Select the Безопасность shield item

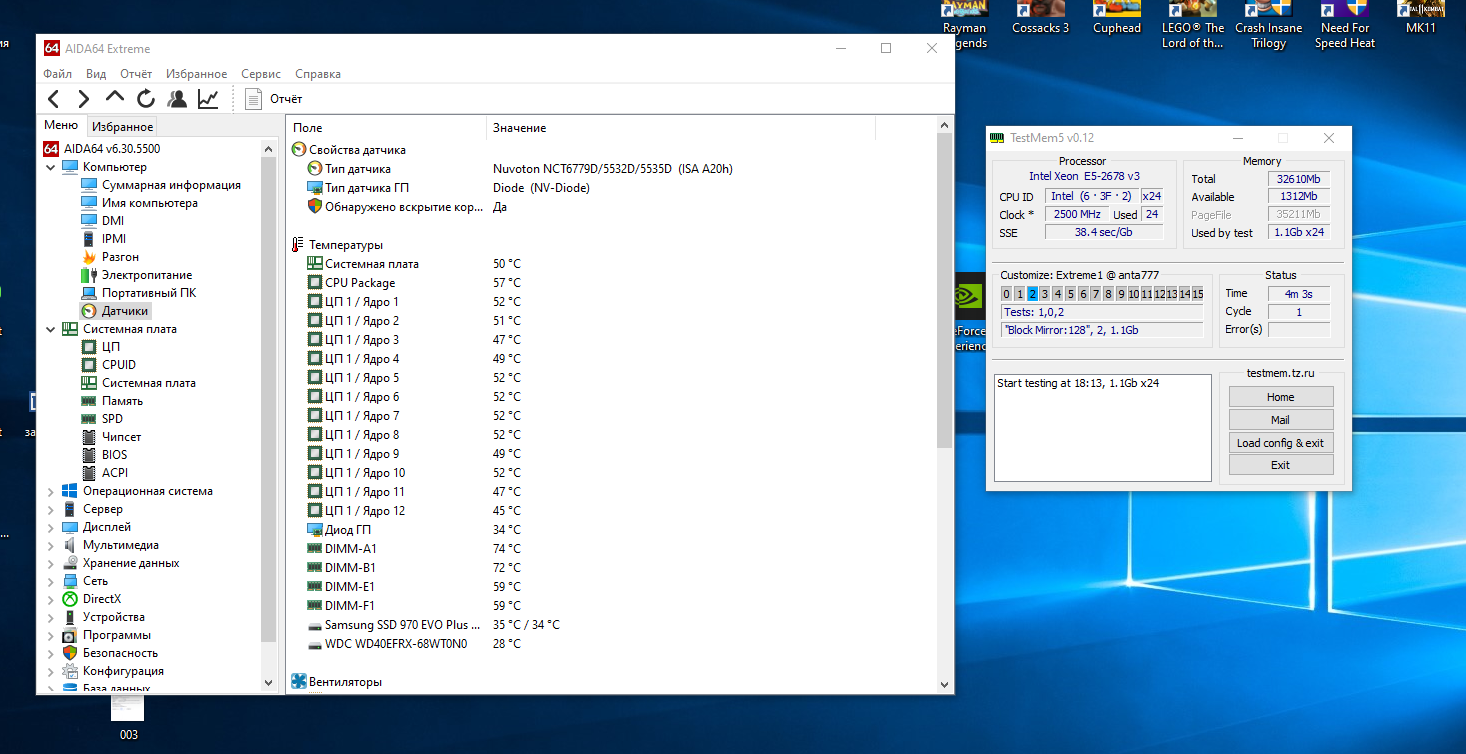coord(120,653)
